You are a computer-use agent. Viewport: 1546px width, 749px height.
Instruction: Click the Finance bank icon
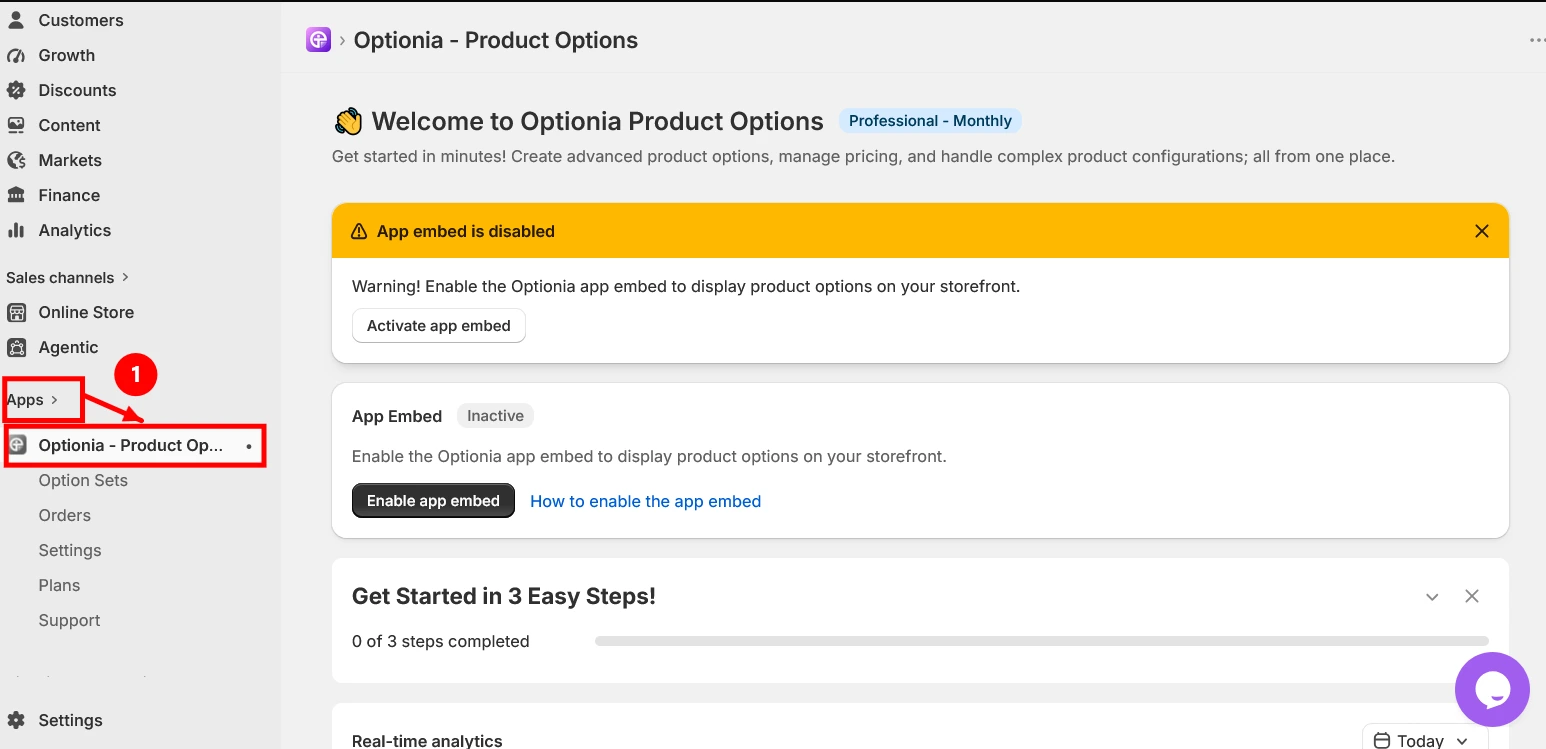point(16,195)
